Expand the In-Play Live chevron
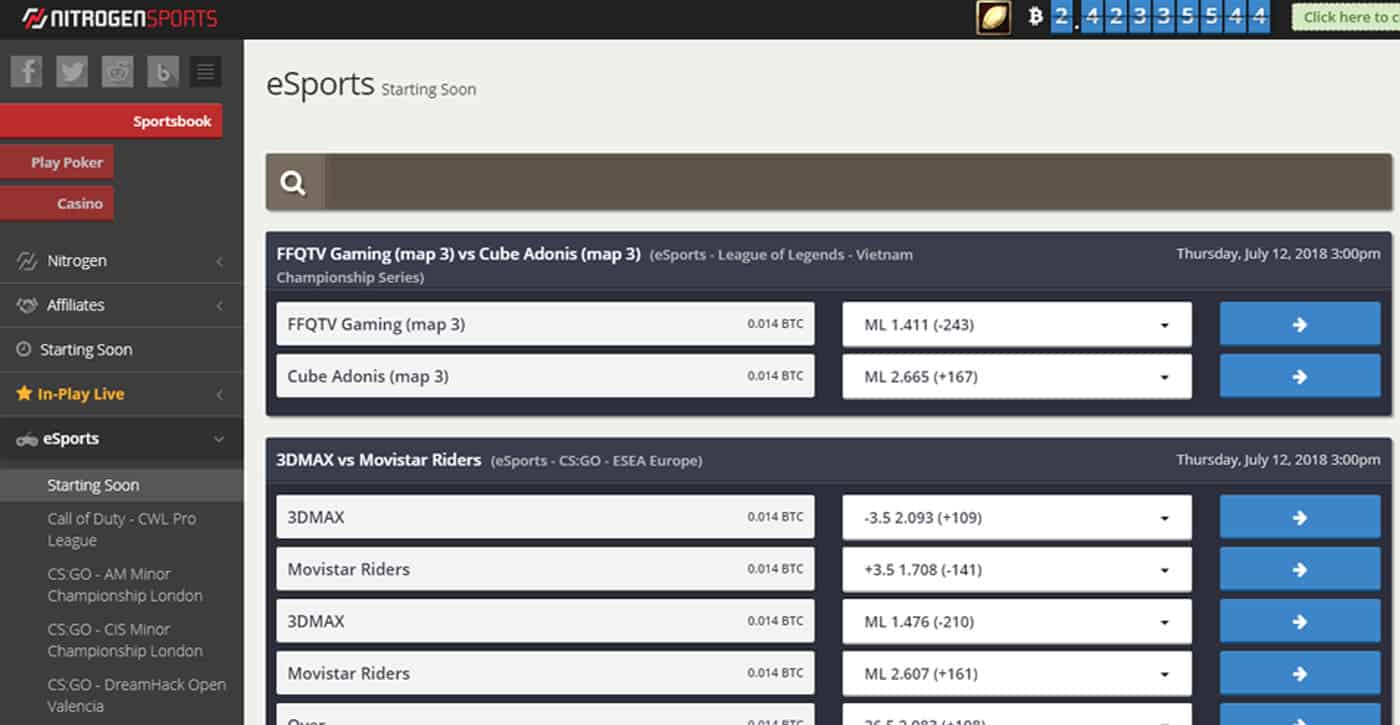 (x=219, y=394)
